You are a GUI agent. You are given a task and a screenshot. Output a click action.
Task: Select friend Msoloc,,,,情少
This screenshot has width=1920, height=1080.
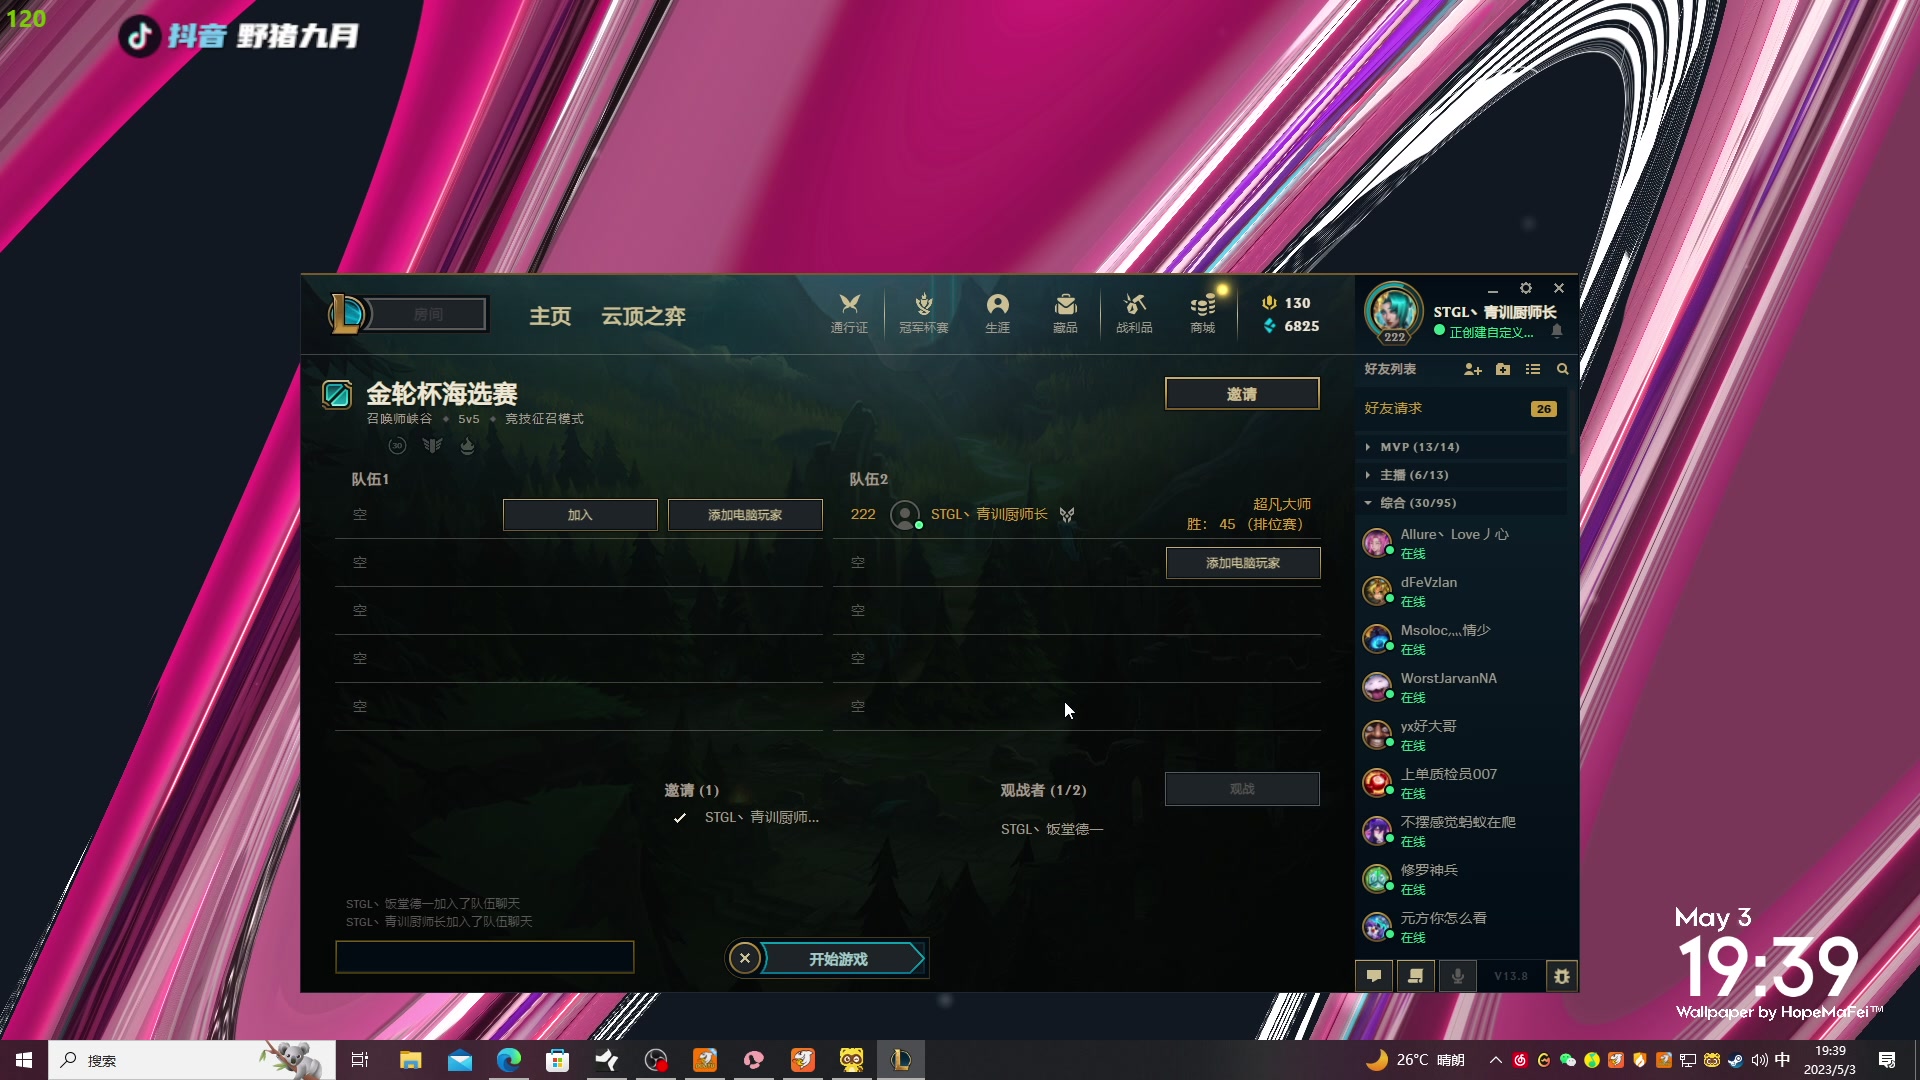pos(1461,639)
